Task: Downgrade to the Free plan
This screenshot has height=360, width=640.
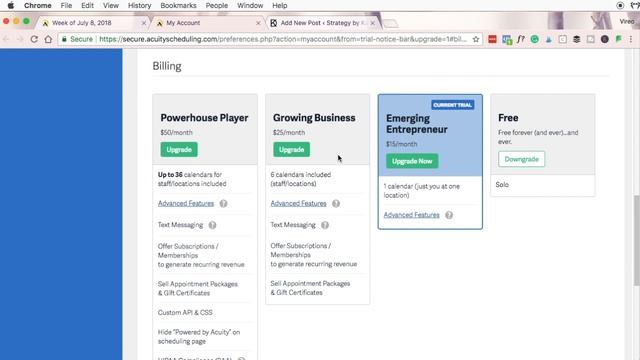Action: point(521,159)
